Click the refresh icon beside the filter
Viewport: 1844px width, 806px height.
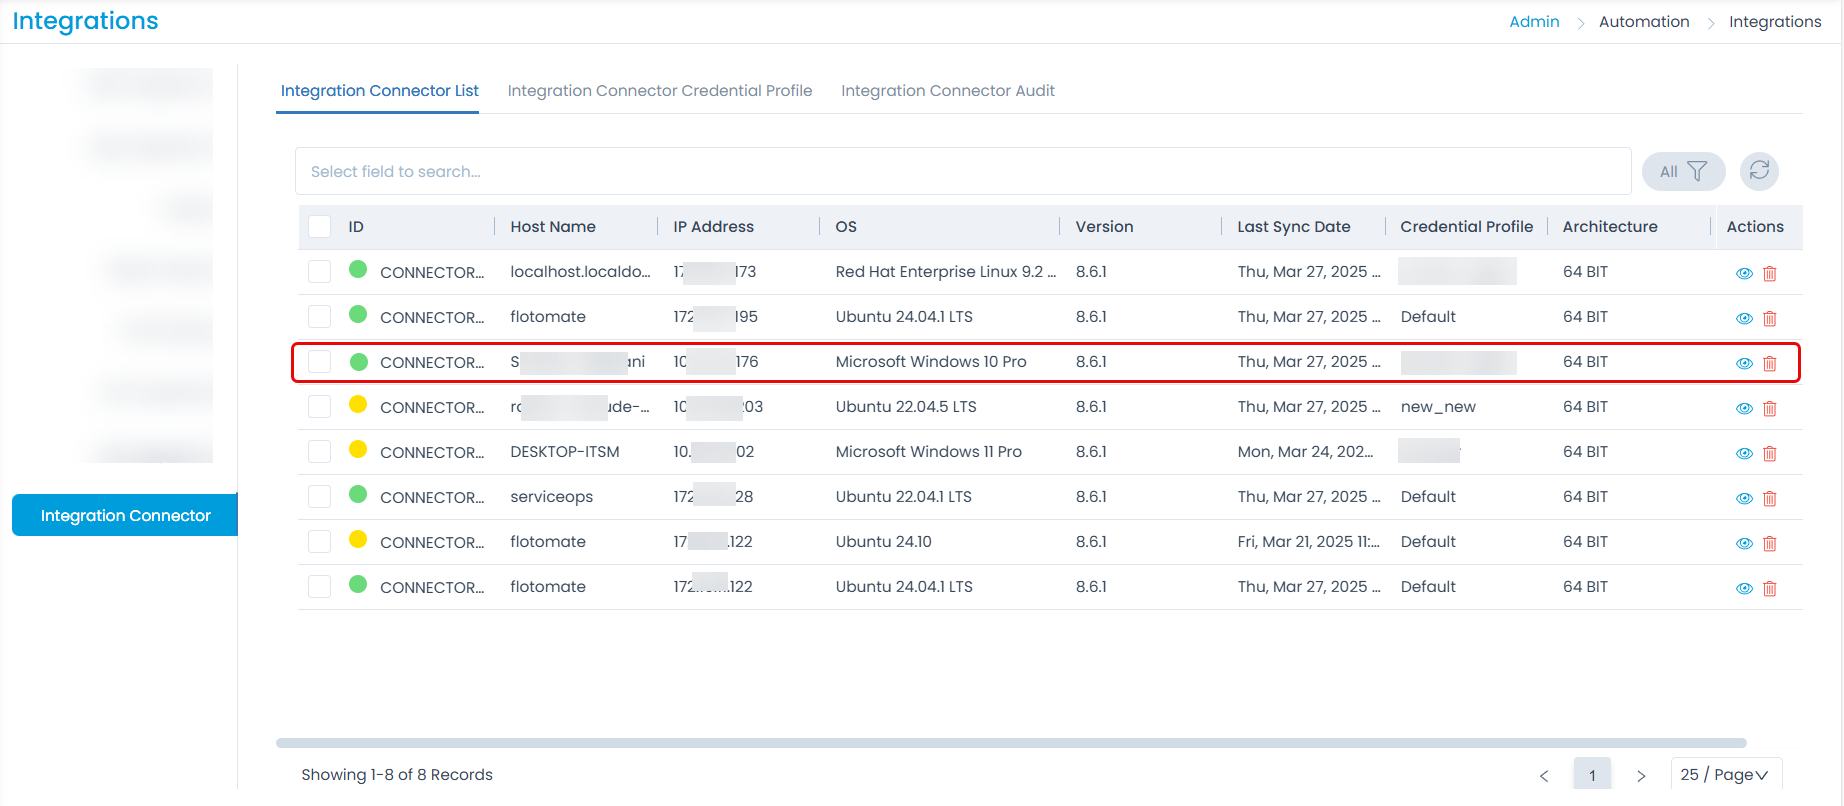(1759, 171)
